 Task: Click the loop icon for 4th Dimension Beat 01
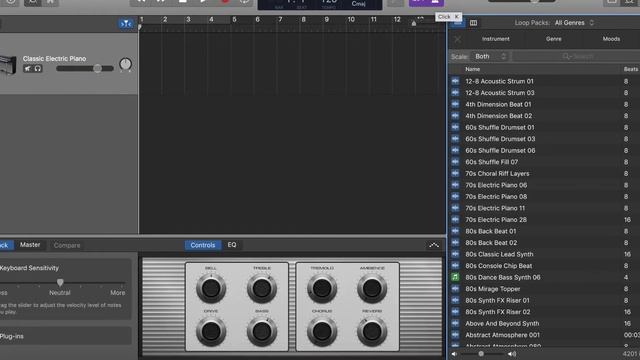(455, 104)
